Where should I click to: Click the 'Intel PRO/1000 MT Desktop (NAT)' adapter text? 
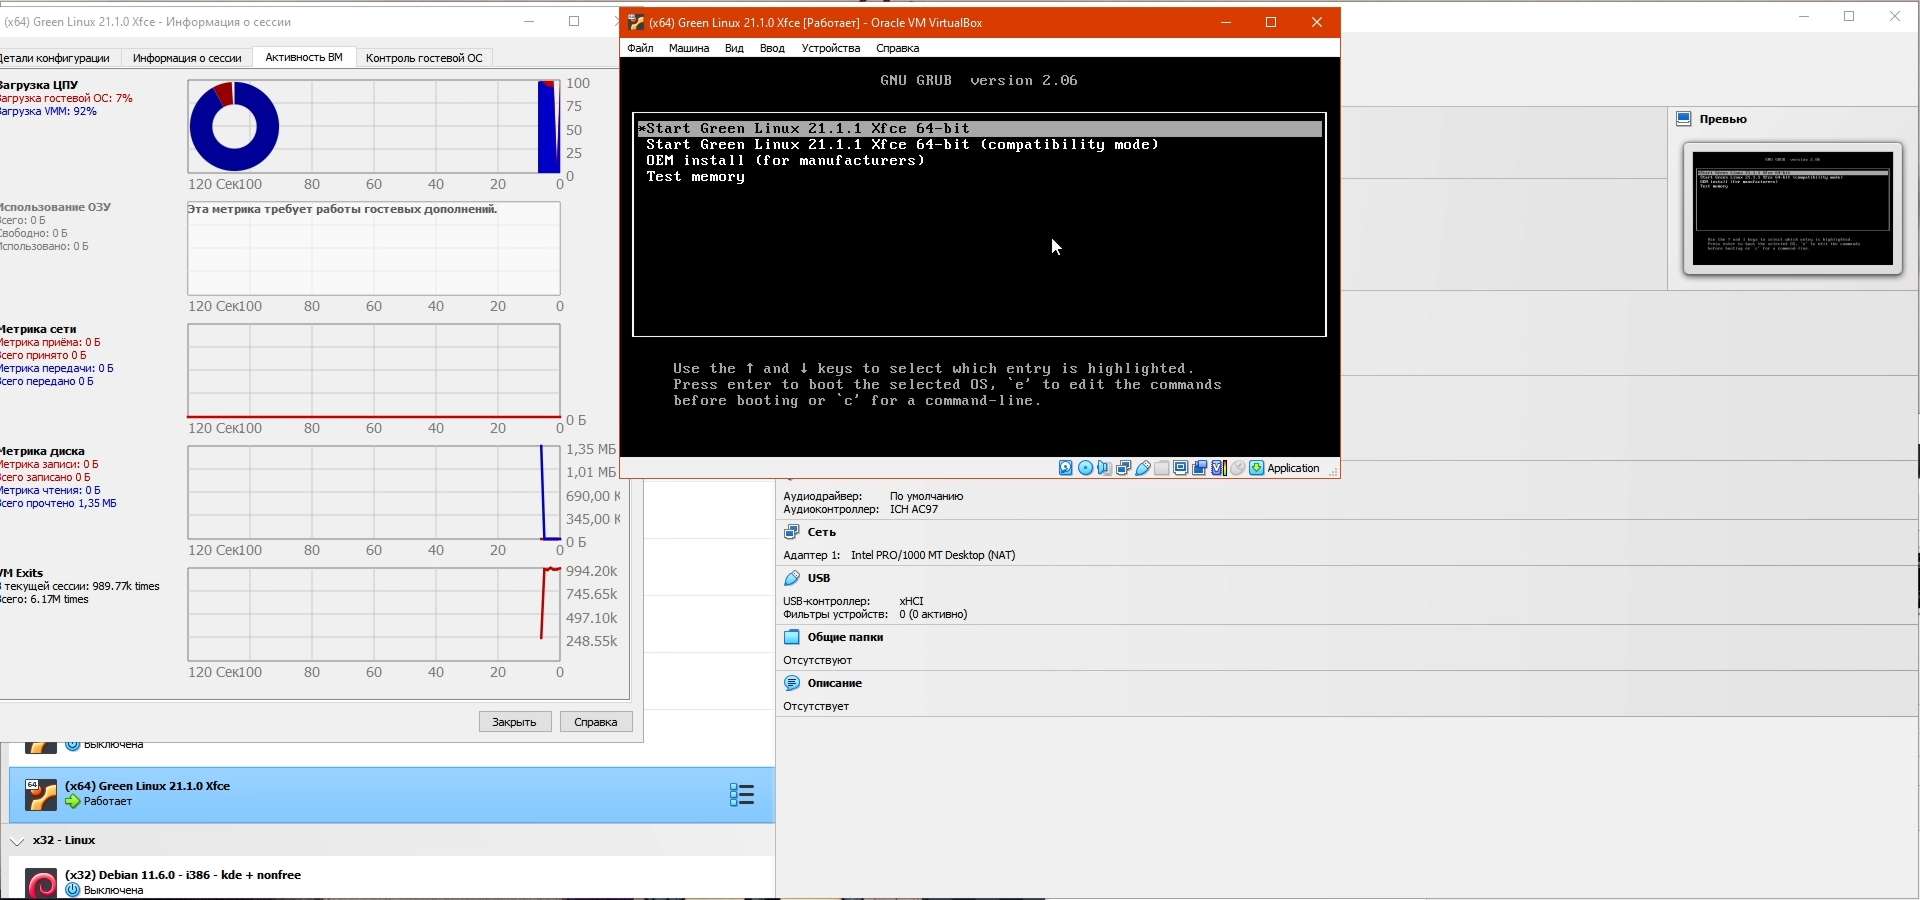(x=933, y=555)
